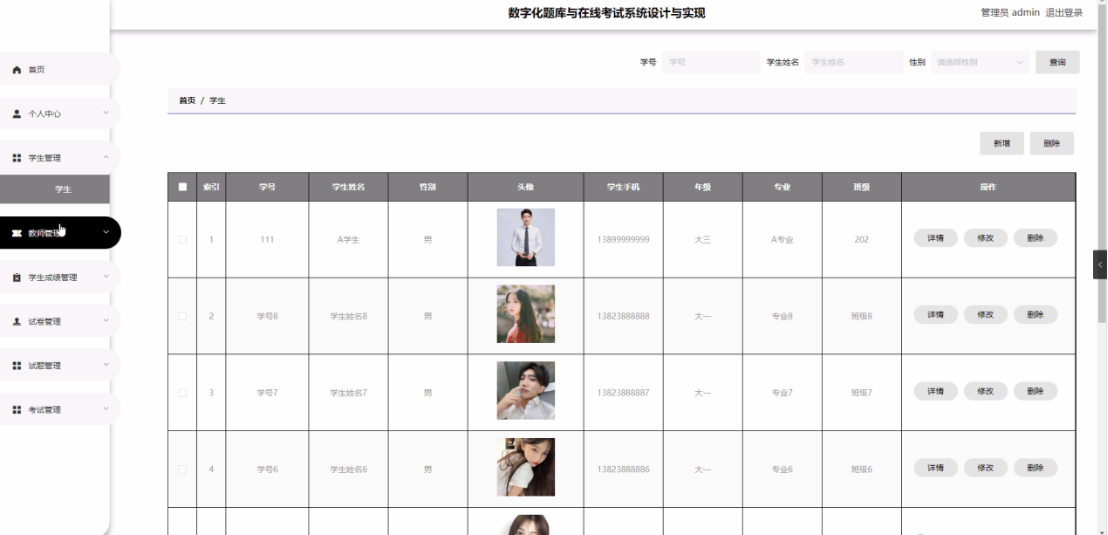Check the row checkbox for student 111
The width and height of the screenshot is (1108, 535).
tap(183, 240)
